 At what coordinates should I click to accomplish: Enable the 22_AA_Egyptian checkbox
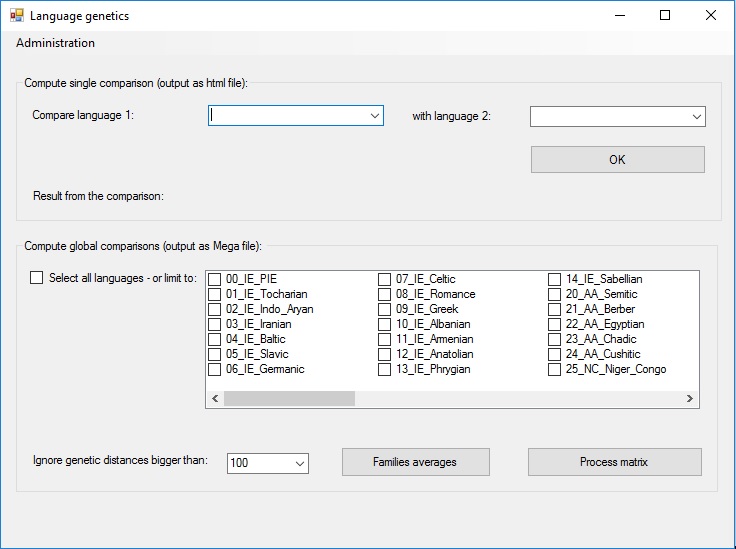[554, 324]
